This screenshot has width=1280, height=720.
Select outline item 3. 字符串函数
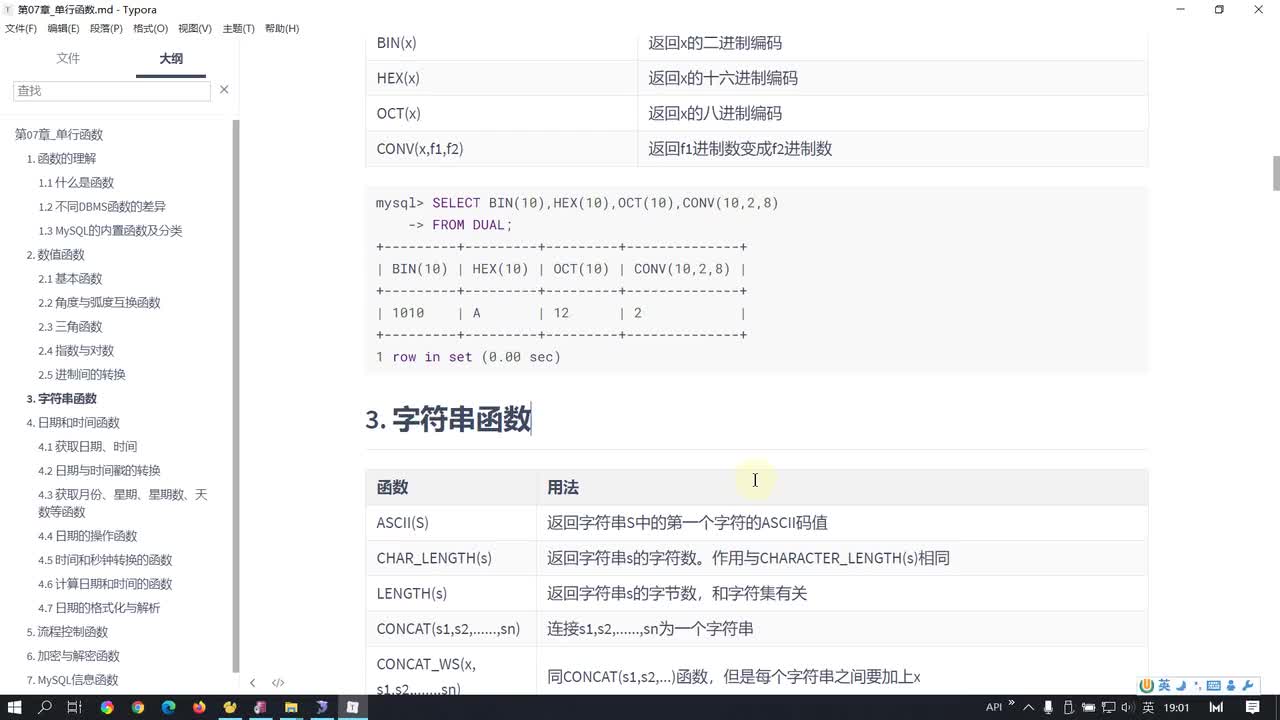click(x=61, y=399)
